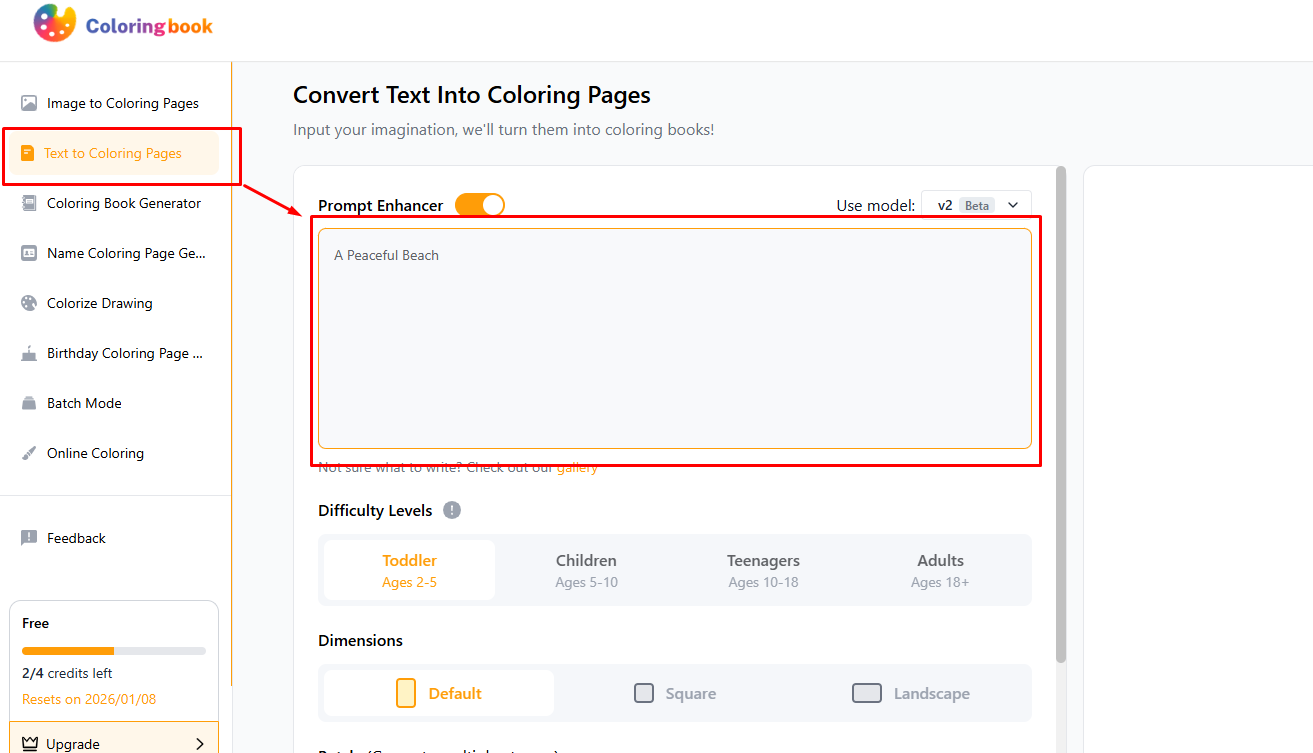The height and width of the screenshot is (753, 1313).
Task: Select Children Ages 5-10 difficulty
Action: (x=586, y=570)
